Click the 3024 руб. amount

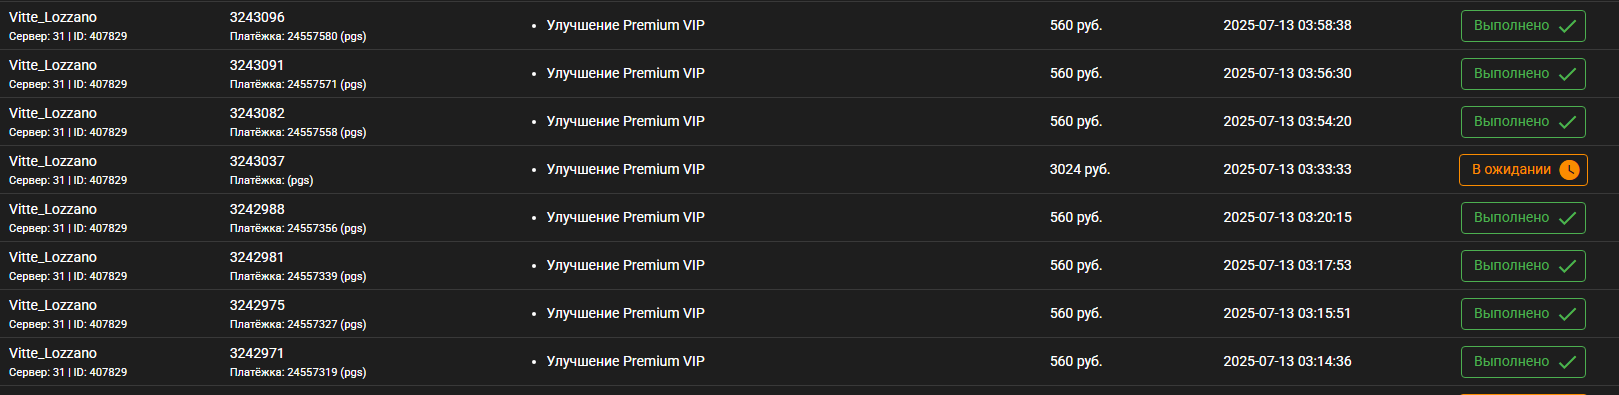coord(1080,169)
